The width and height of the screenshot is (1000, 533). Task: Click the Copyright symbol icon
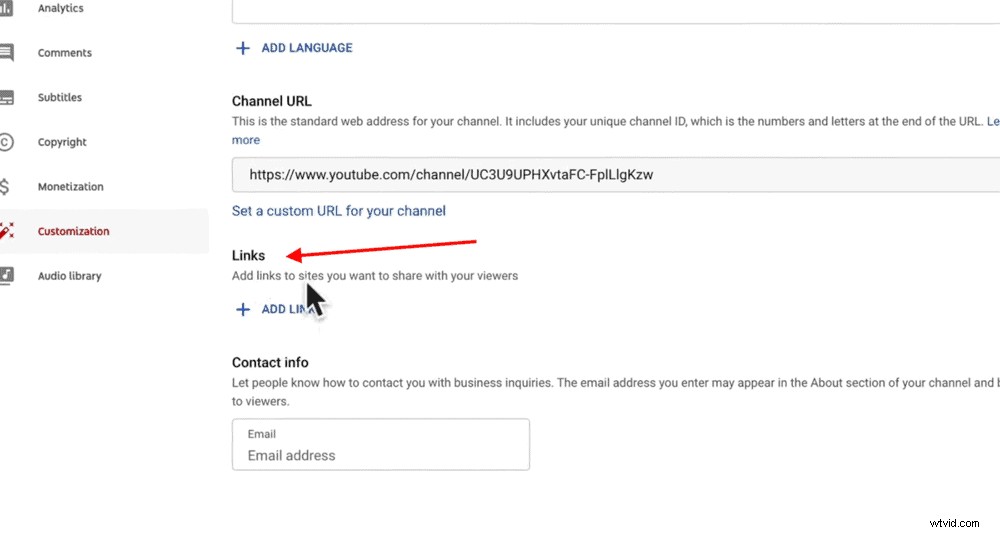click(x=6, y=142)
